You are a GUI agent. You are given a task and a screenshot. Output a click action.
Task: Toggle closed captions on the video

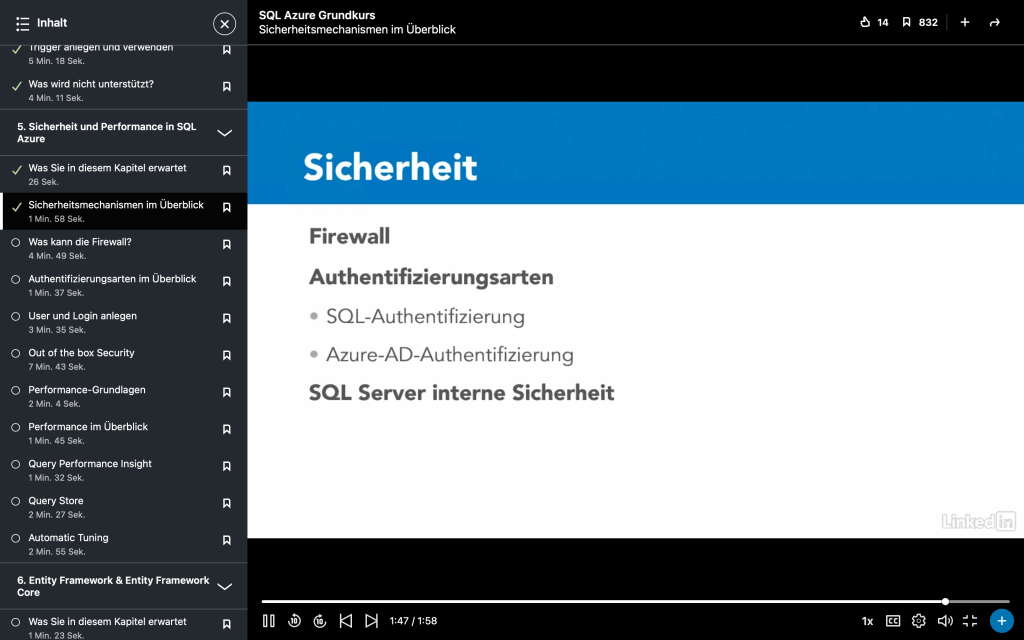tap(893, 621)
